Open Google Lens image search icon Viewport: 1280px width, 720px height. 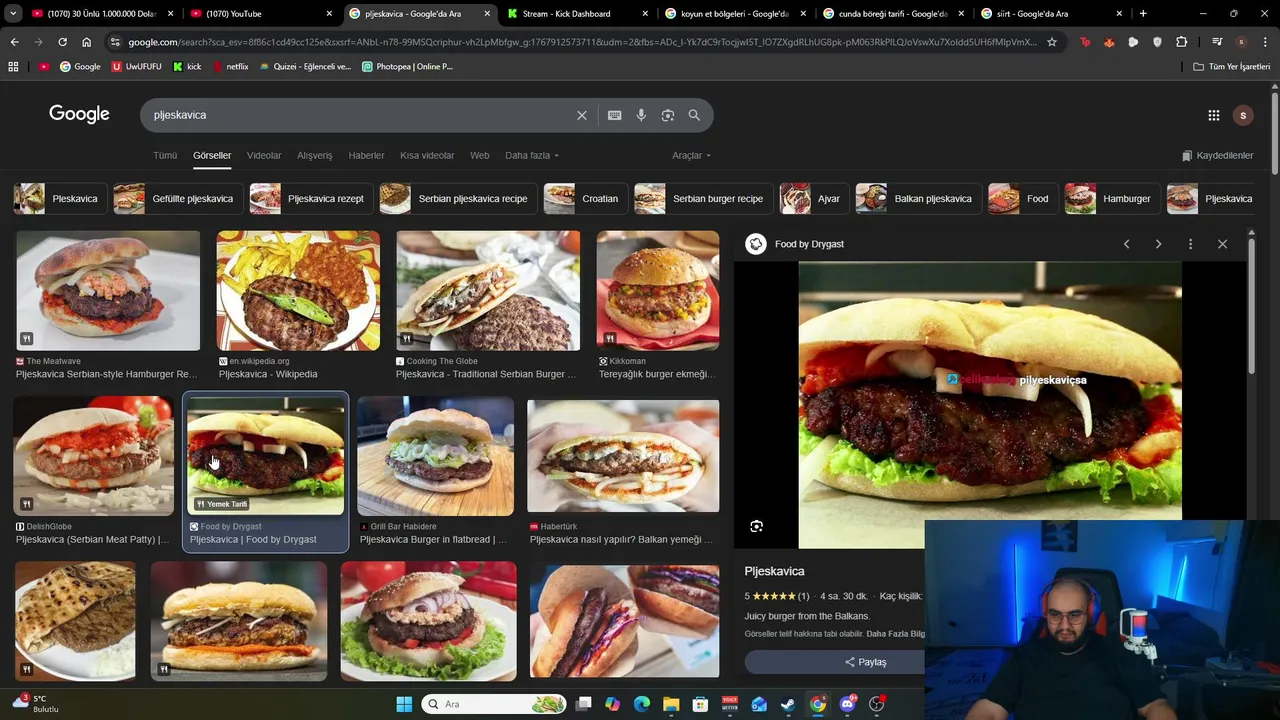tap(668, 115)
